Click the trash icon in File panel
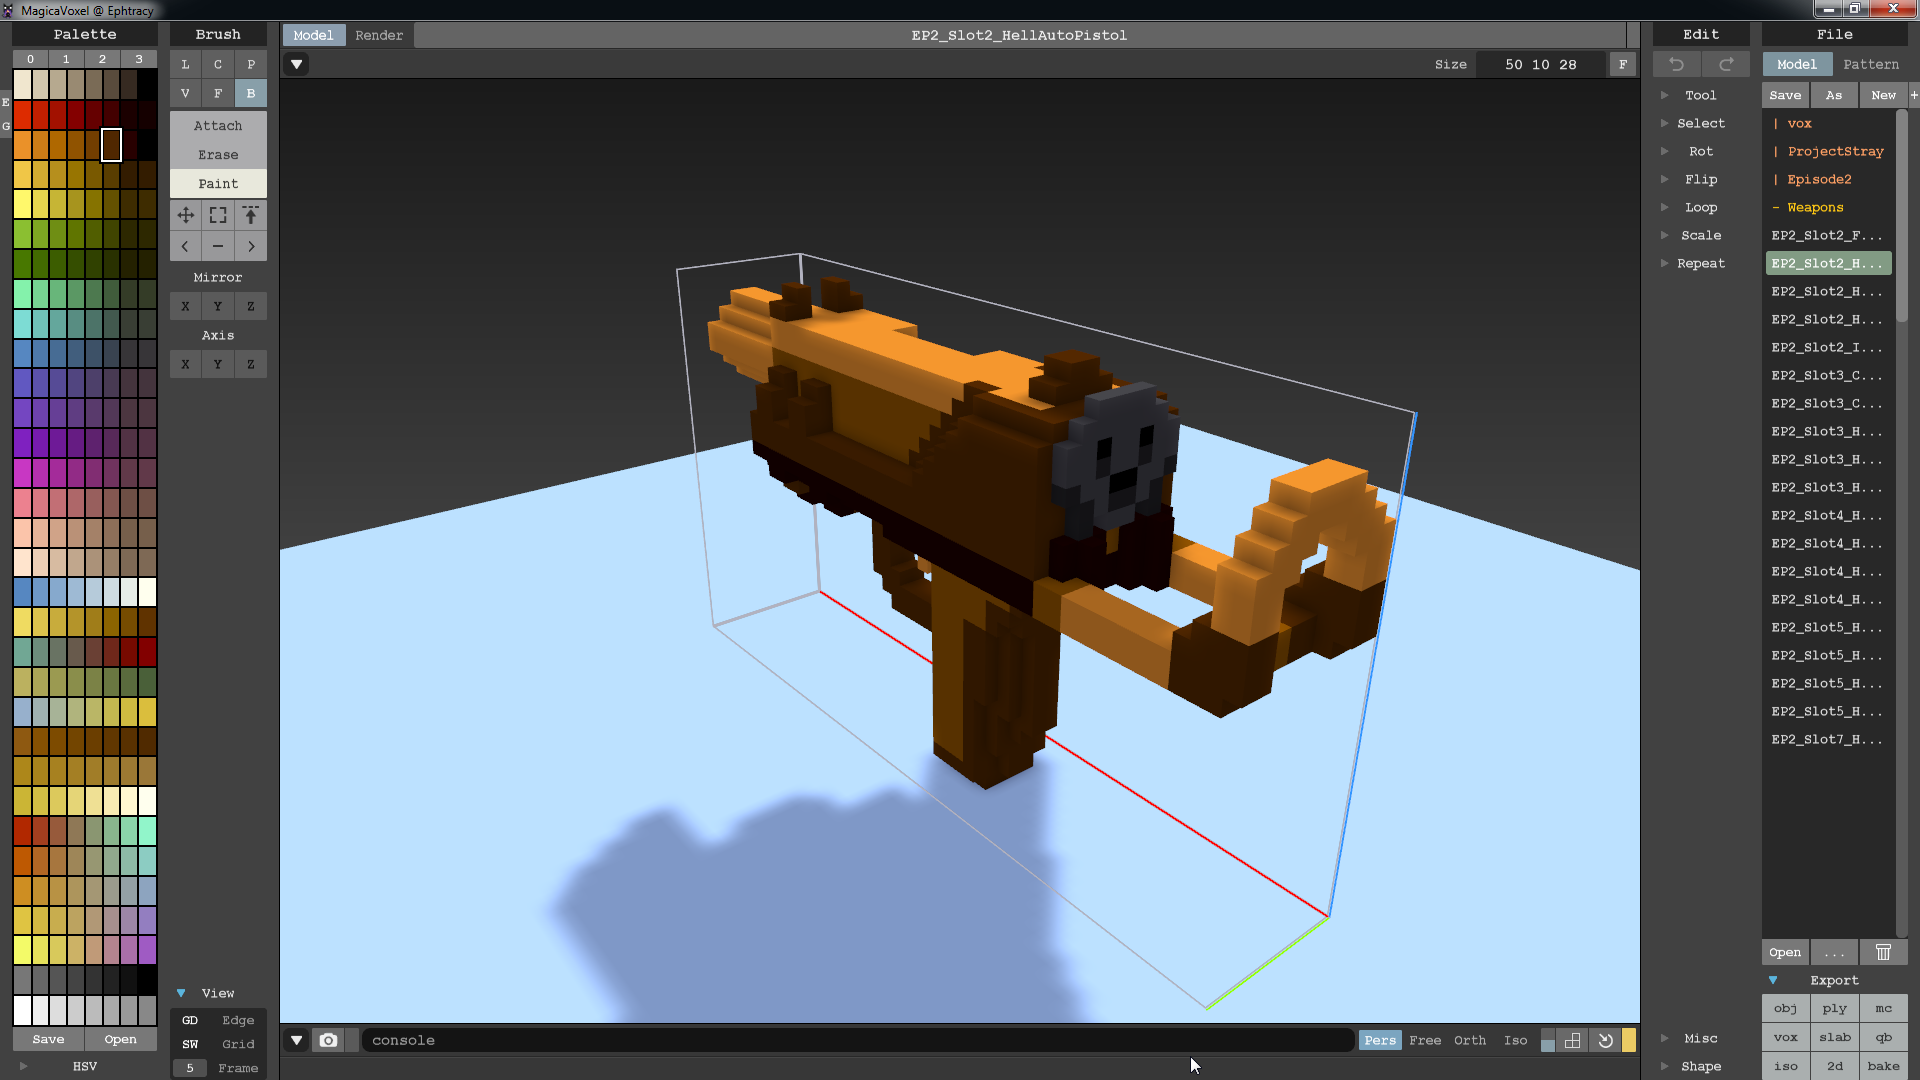1920x1080 pixels. (x=1884, y=952)
